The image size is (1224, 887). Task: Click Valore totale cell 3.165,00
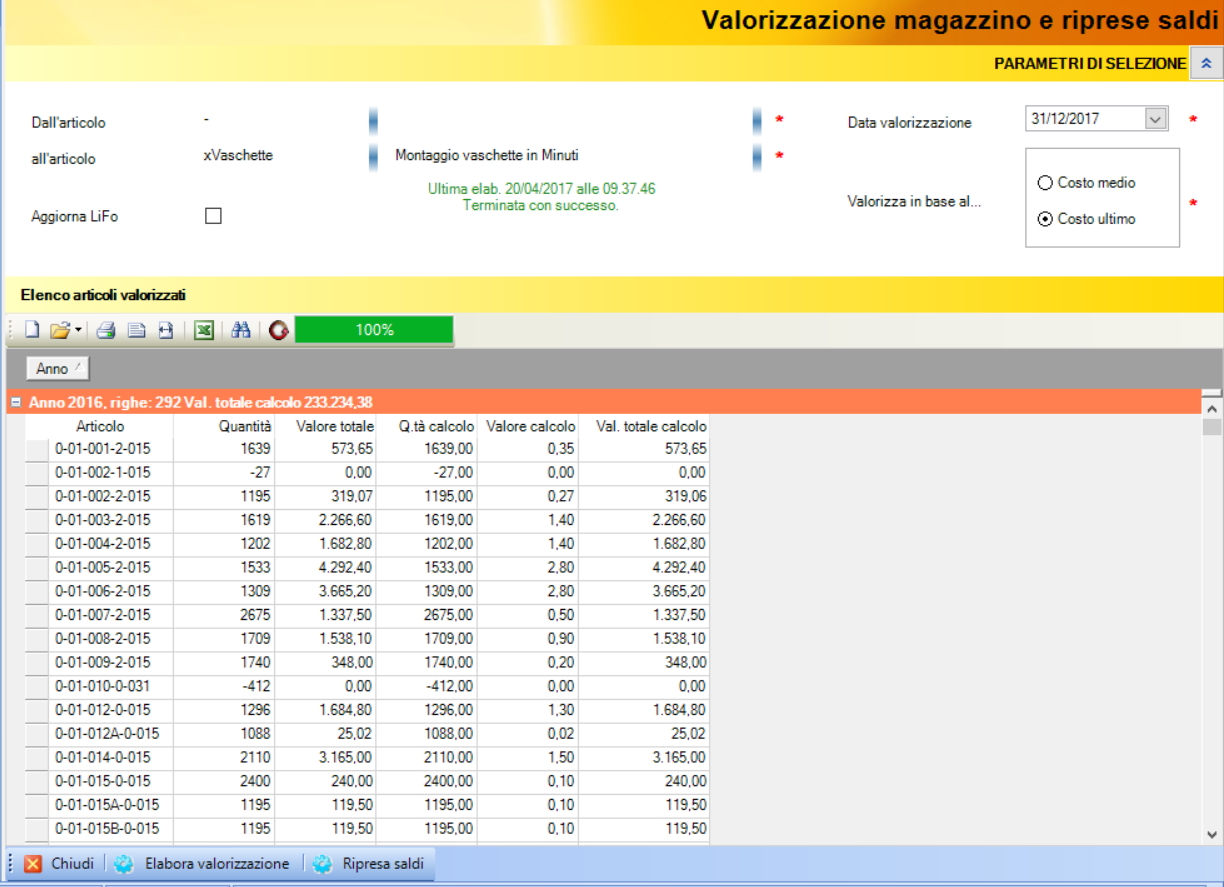point(326,758)
